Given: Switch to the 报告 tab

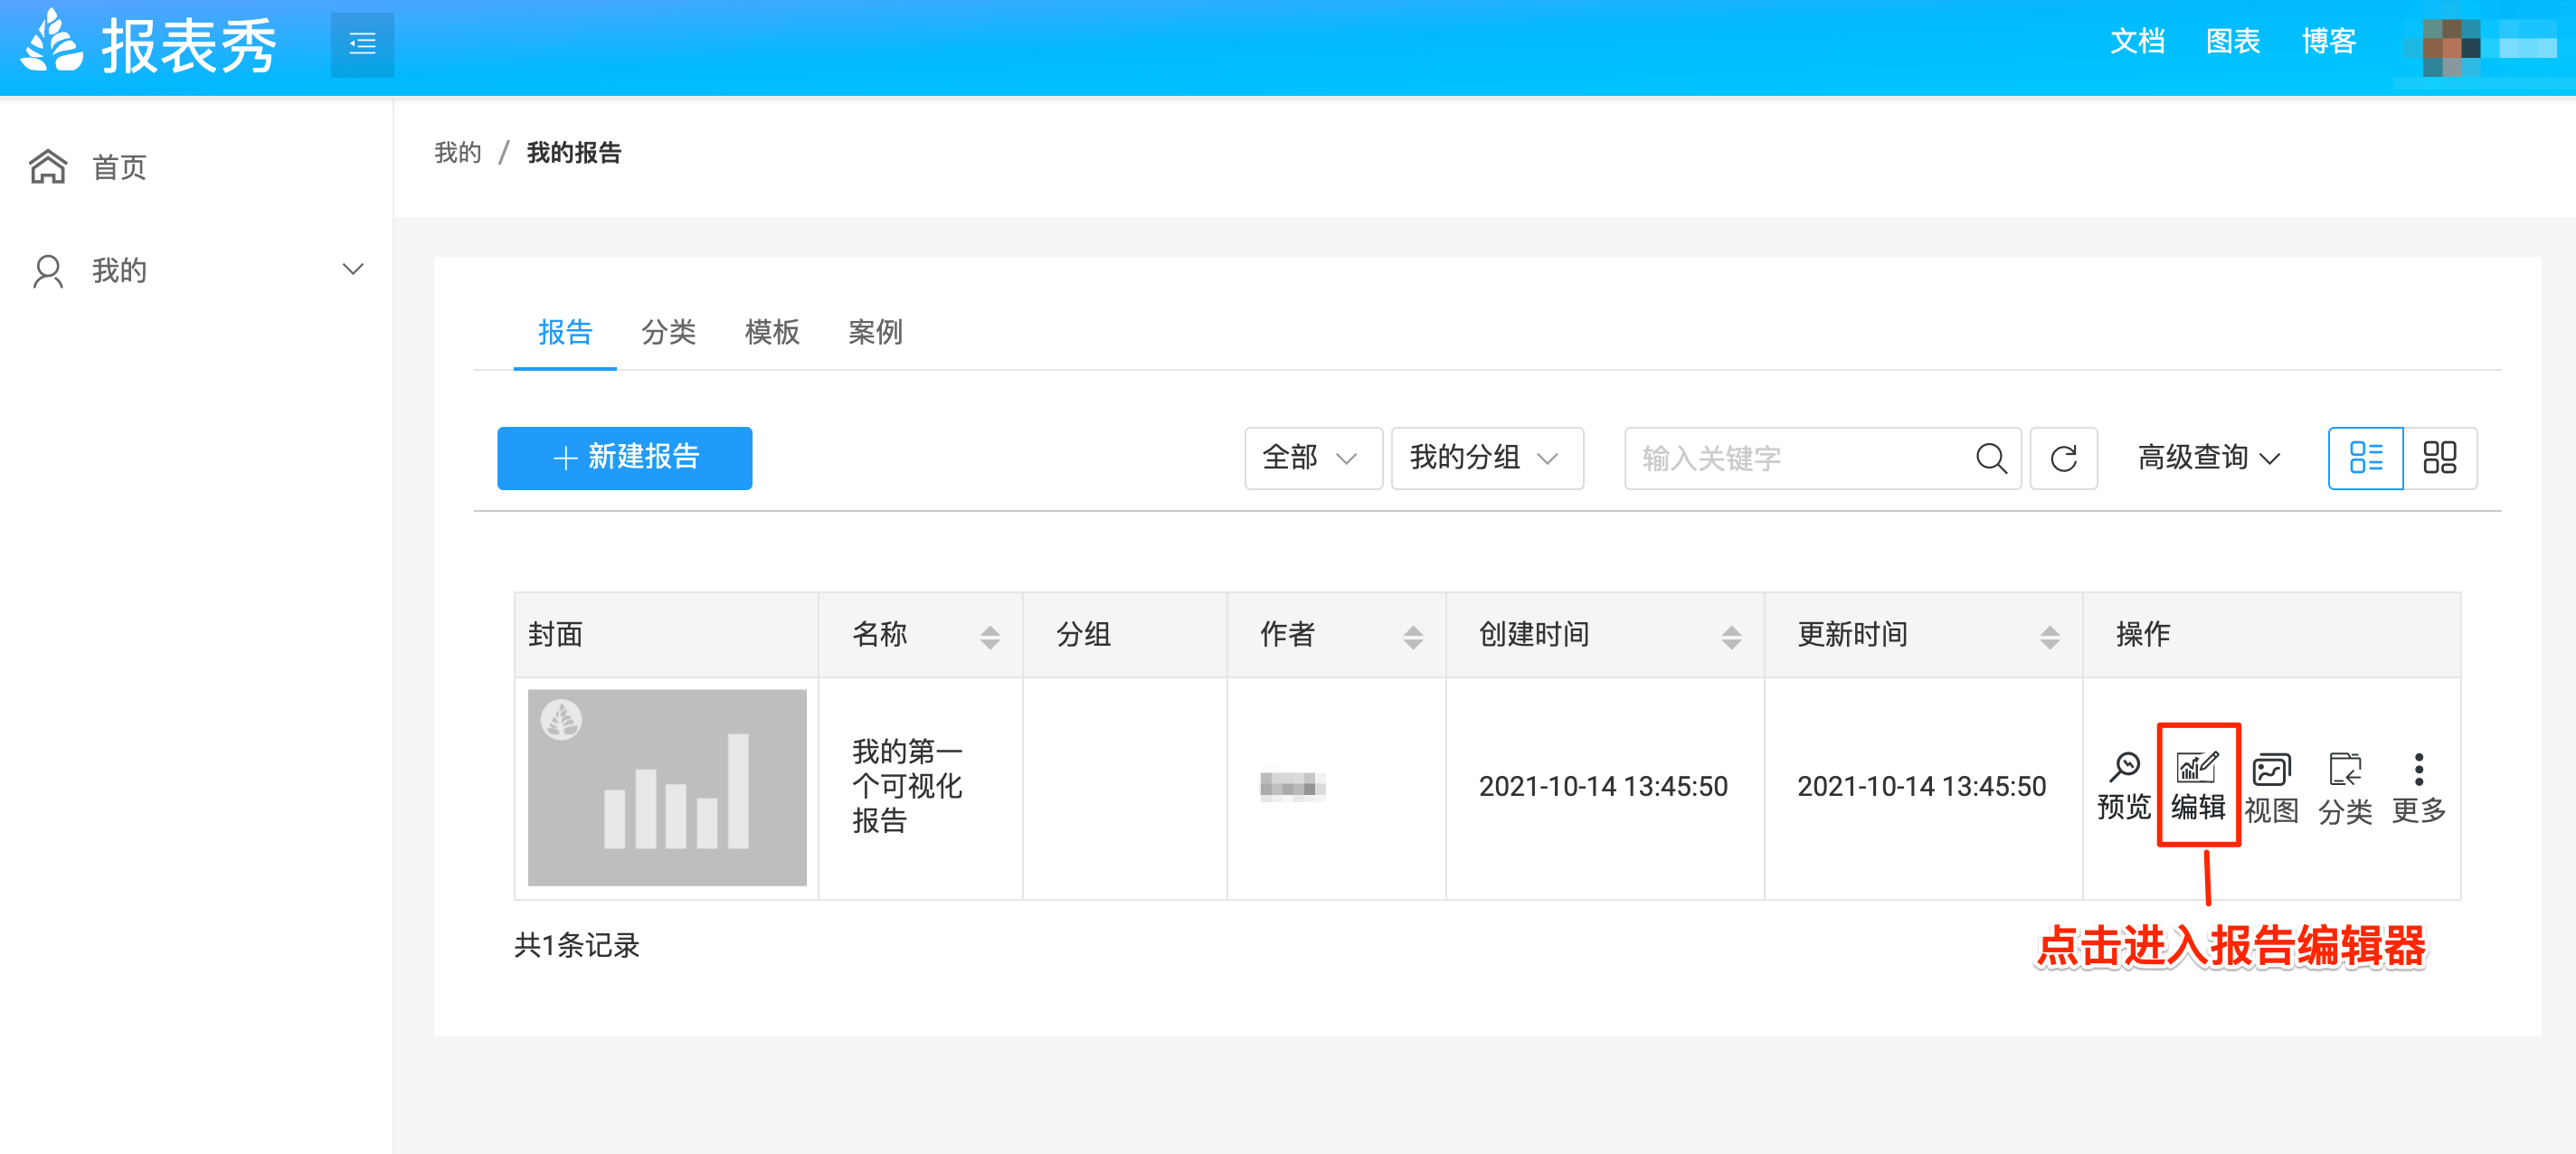Looking at the screenshot, I should pos(565,332).
